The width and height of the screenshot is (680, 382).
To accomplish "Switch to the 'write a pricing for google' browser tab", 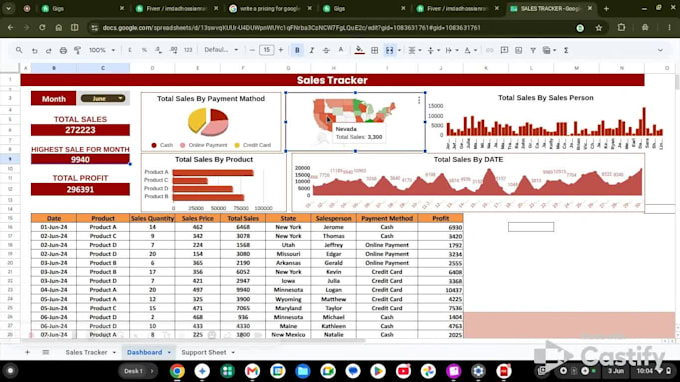I will click(271, 8).
